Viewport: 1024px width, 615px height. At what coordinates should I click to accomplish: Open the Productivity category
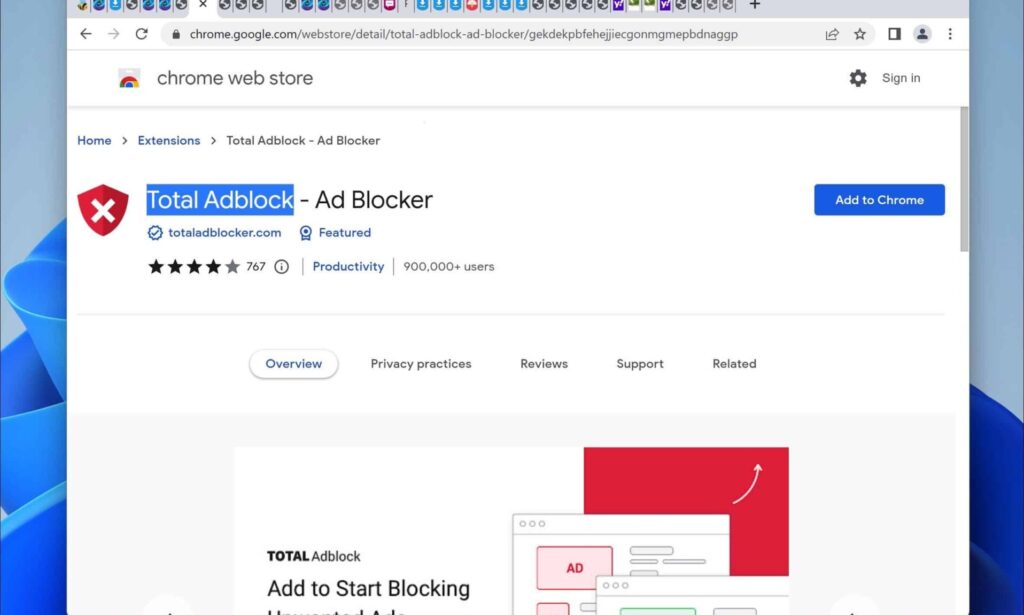[x=348, y=266]
